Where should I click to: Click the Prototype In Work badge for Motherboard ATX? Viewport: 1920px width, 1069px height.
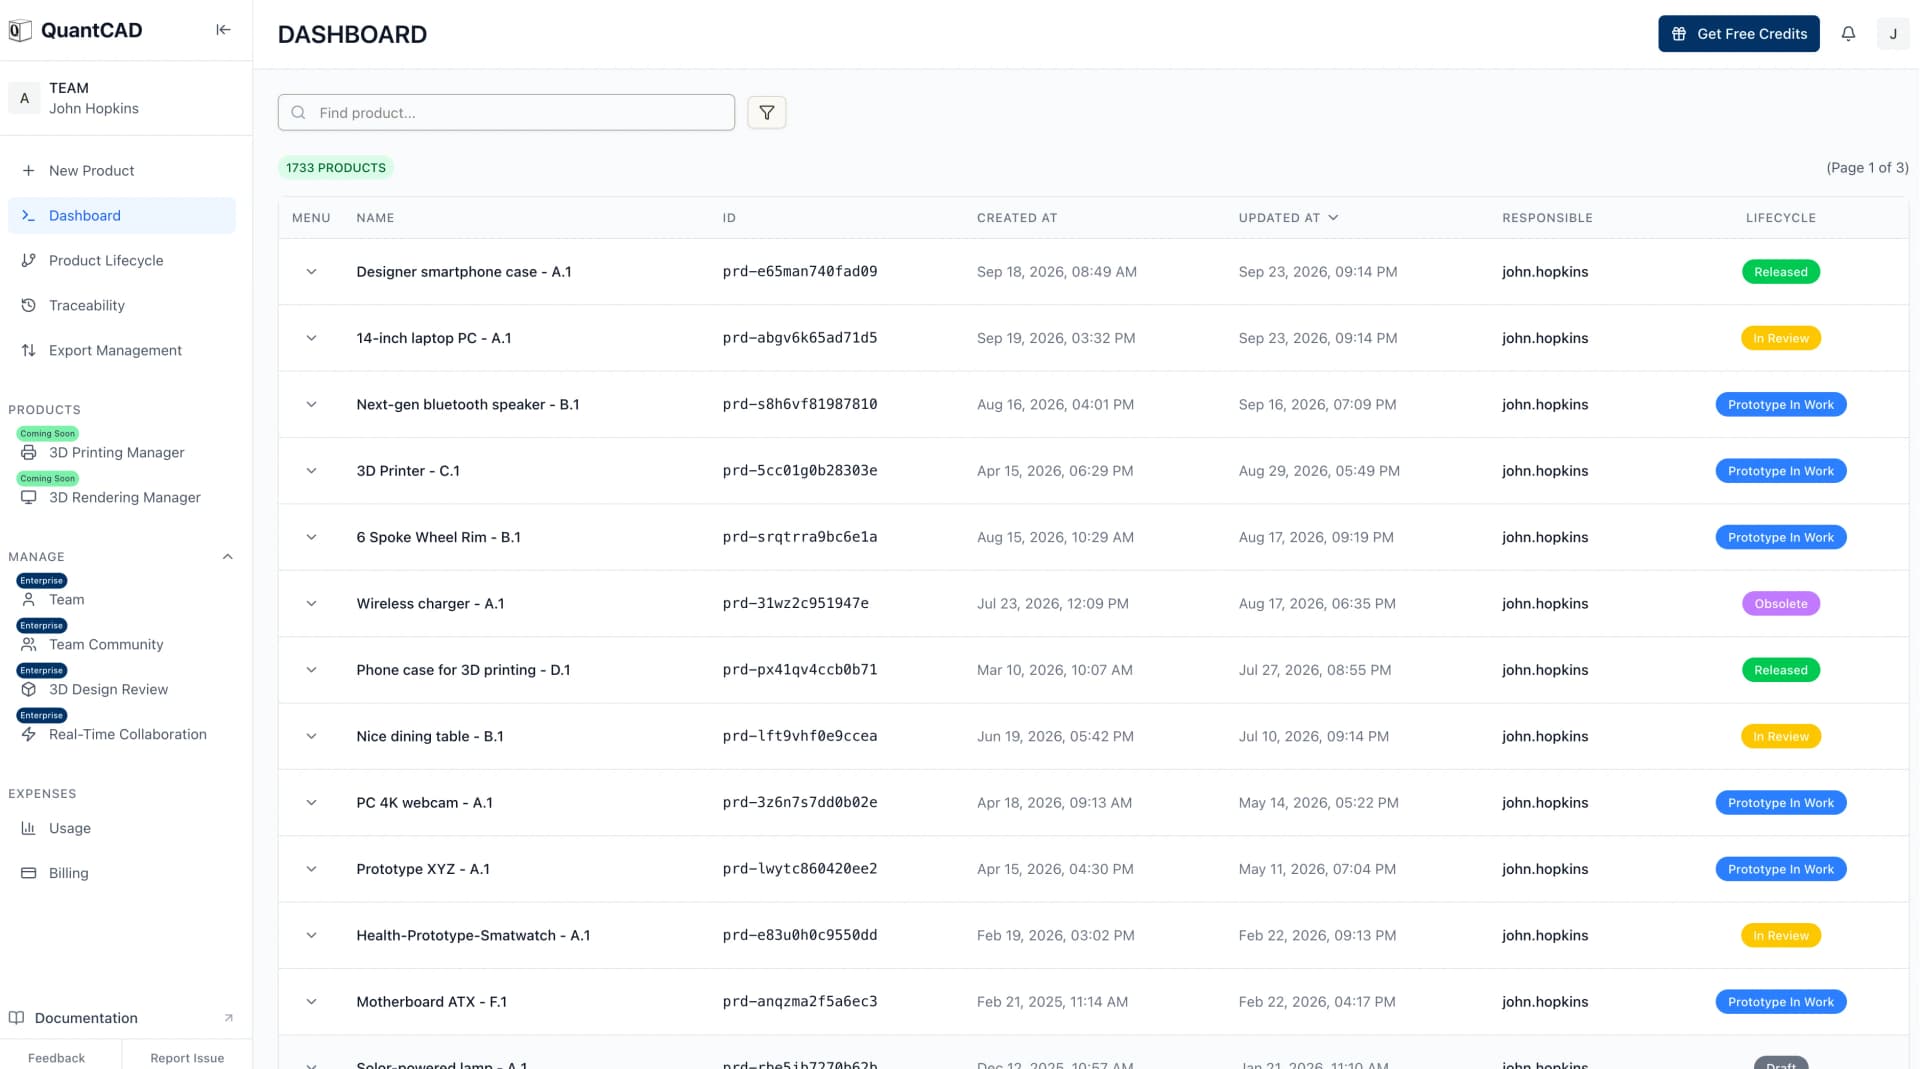click(1780, 1002)
